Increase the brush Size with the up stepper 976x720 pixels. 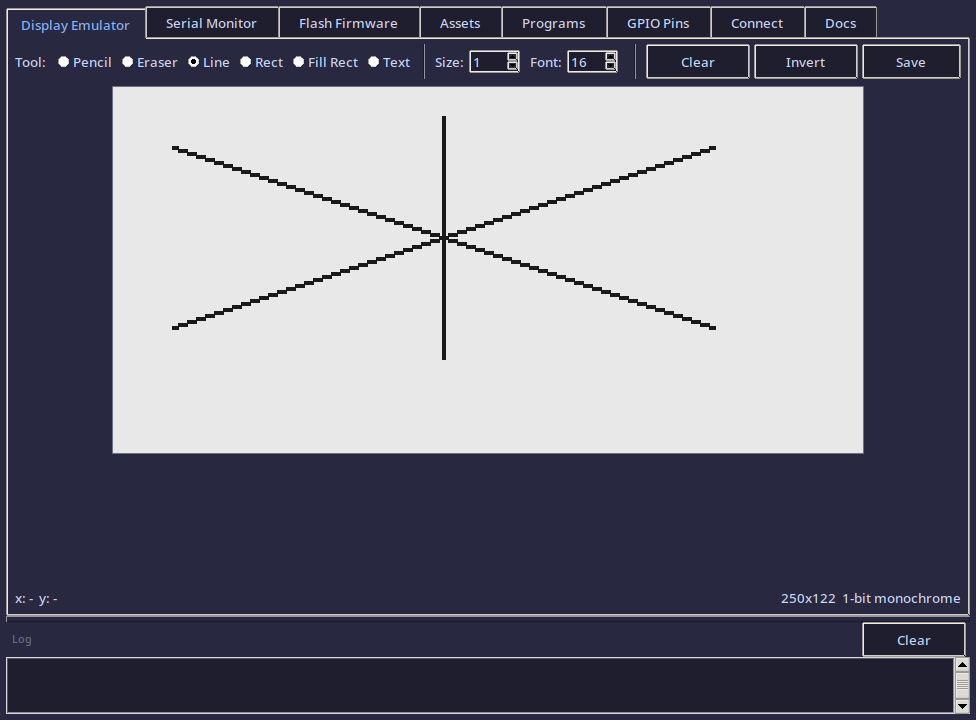click(x=513, y=56)
